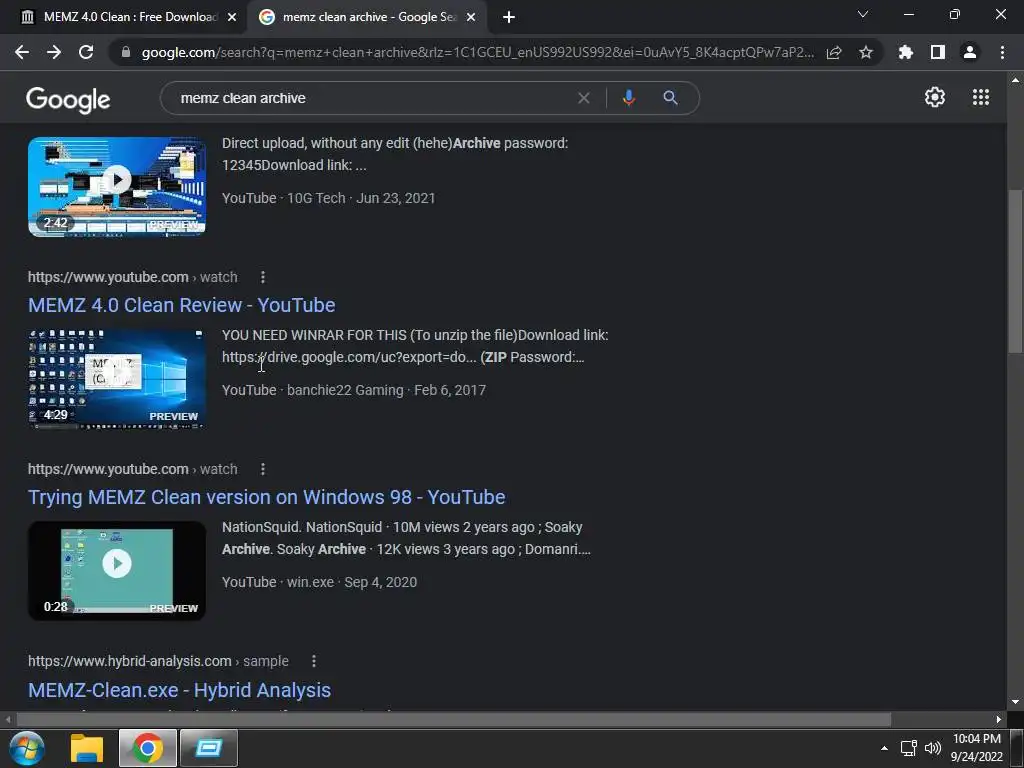
Task: Click the YOU NEED WINRAR FOR THIS snippet
Action: pos(415,346)
